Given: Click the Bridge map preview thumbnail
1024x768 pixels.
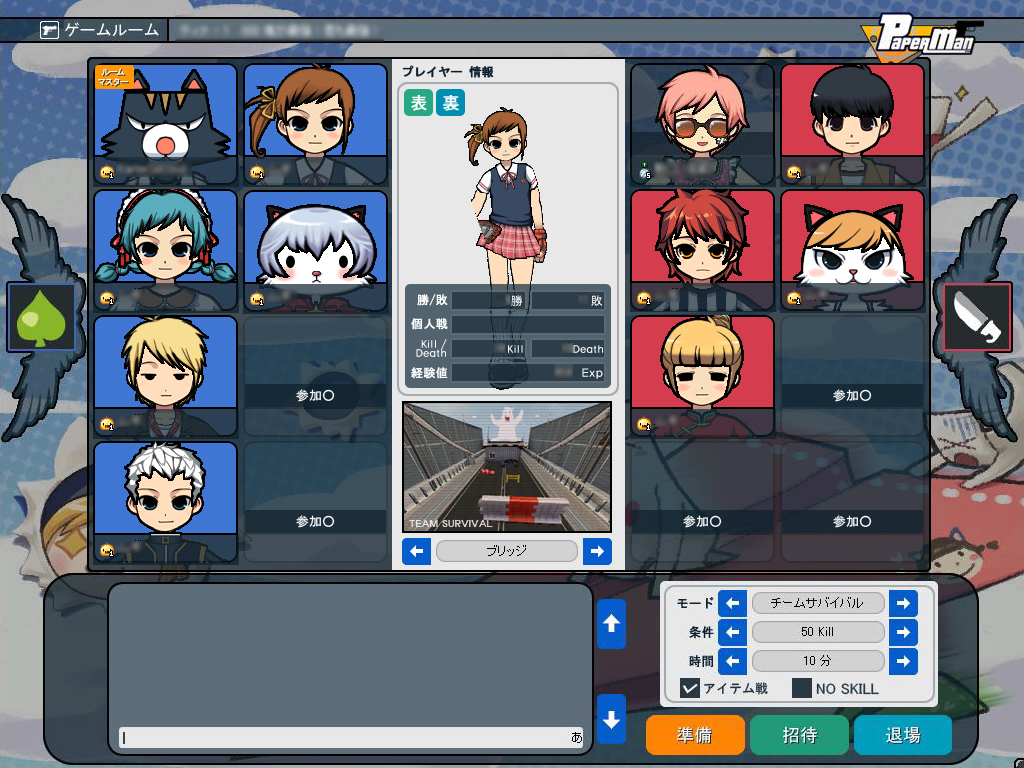Looking at the screenshot, I should 507,467.
